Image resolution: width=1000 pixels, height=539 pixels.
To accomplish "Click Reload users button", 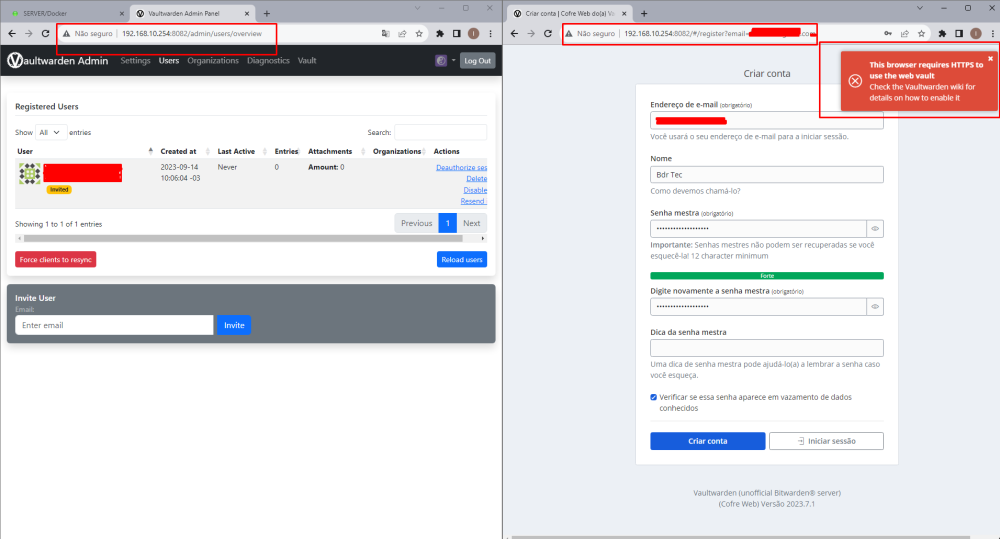I will [x=462, y=260].
